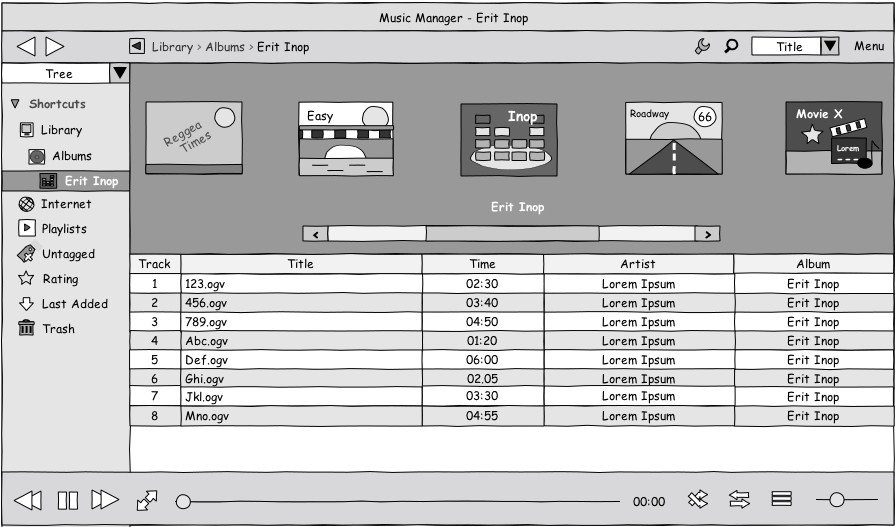Select Library in the sidebar tree
This screenshot has width=896, height=527.
(61, 130)
